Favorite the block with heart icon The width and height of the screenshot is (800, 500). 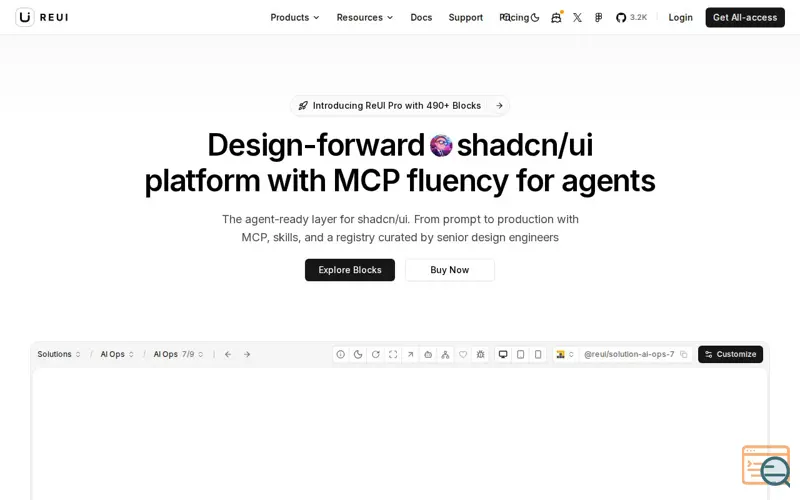(x=463, y=354)
